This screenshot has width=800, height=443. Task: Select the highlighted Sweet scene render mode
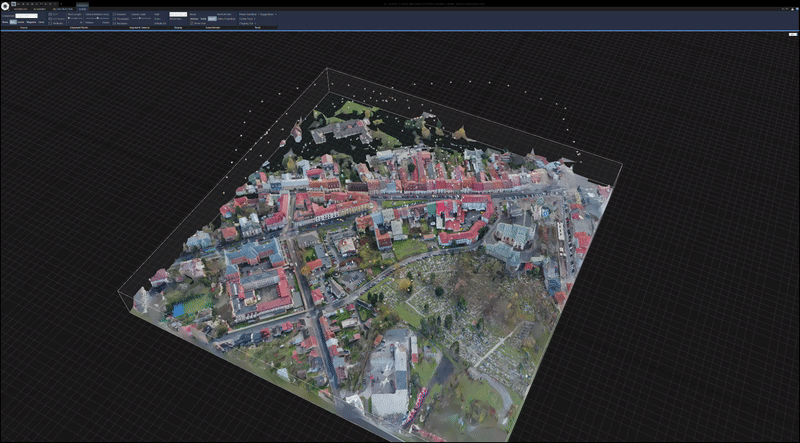(212, 18)
